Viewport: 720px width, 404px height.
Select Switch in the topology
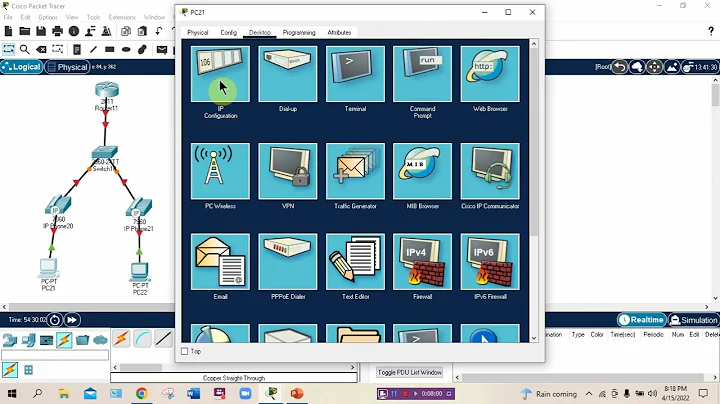coord(105,154)
